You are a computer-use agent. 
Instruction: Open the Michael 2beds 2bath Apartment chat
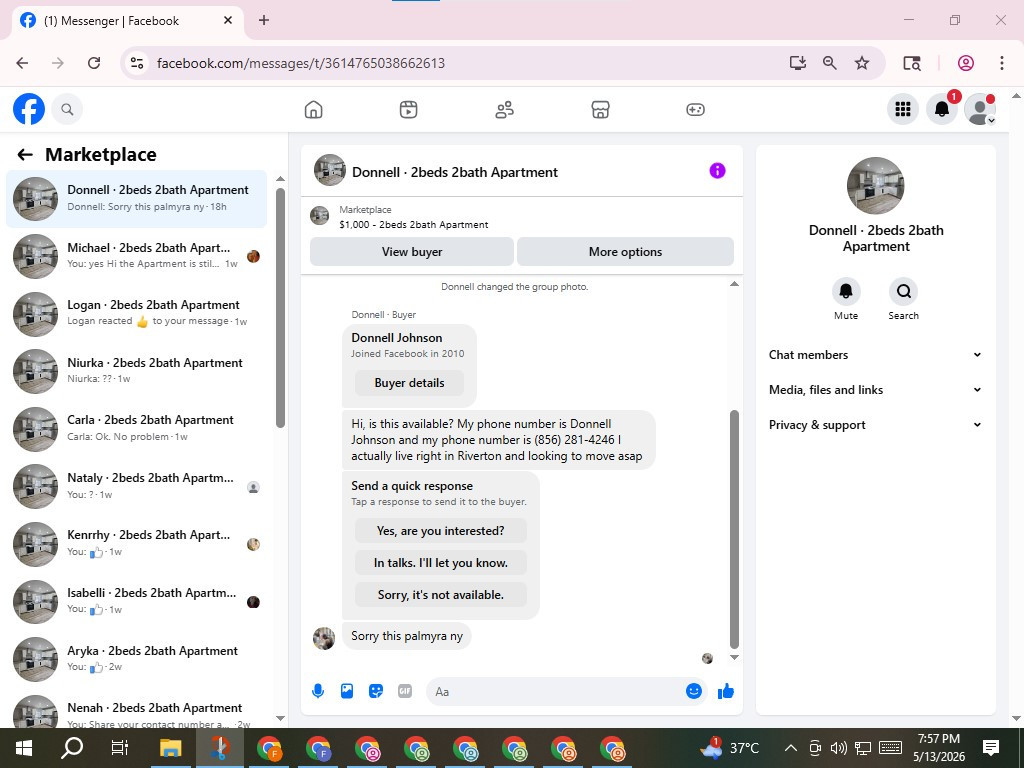click(136, 256)
